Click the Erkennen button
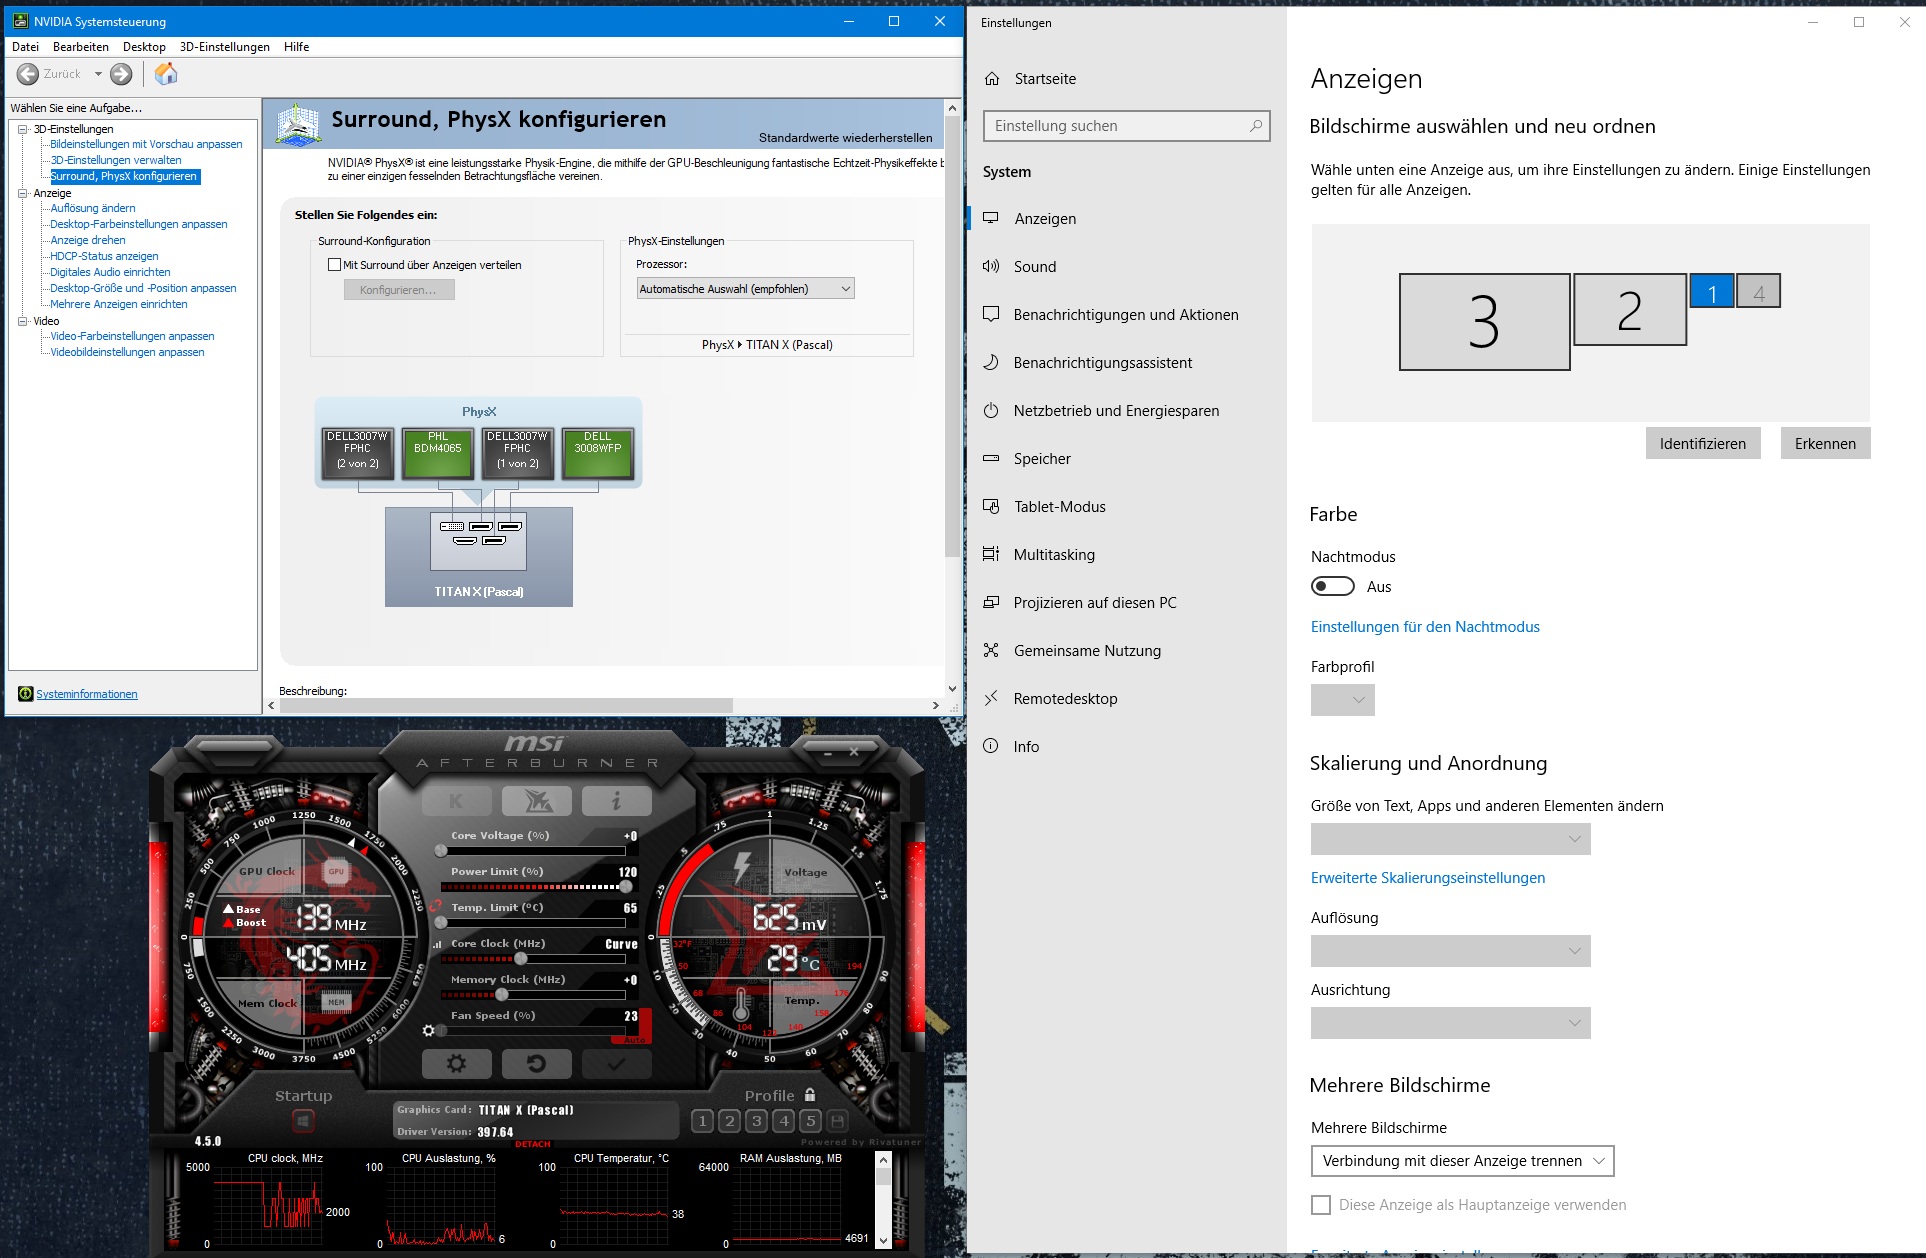Viewport: 1926px width, 1258px height. pyautogui.click(x=1825, y=444)
